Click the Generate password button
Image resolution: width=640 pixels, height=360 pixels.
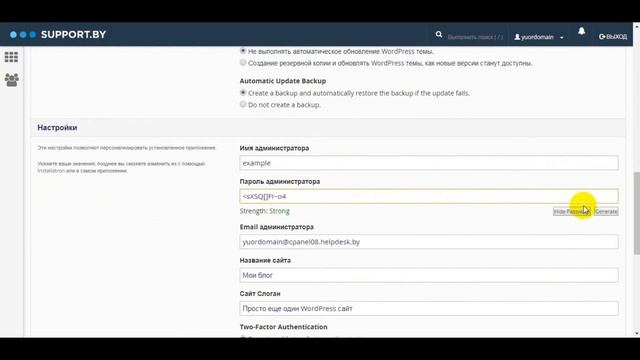point(606,211)
